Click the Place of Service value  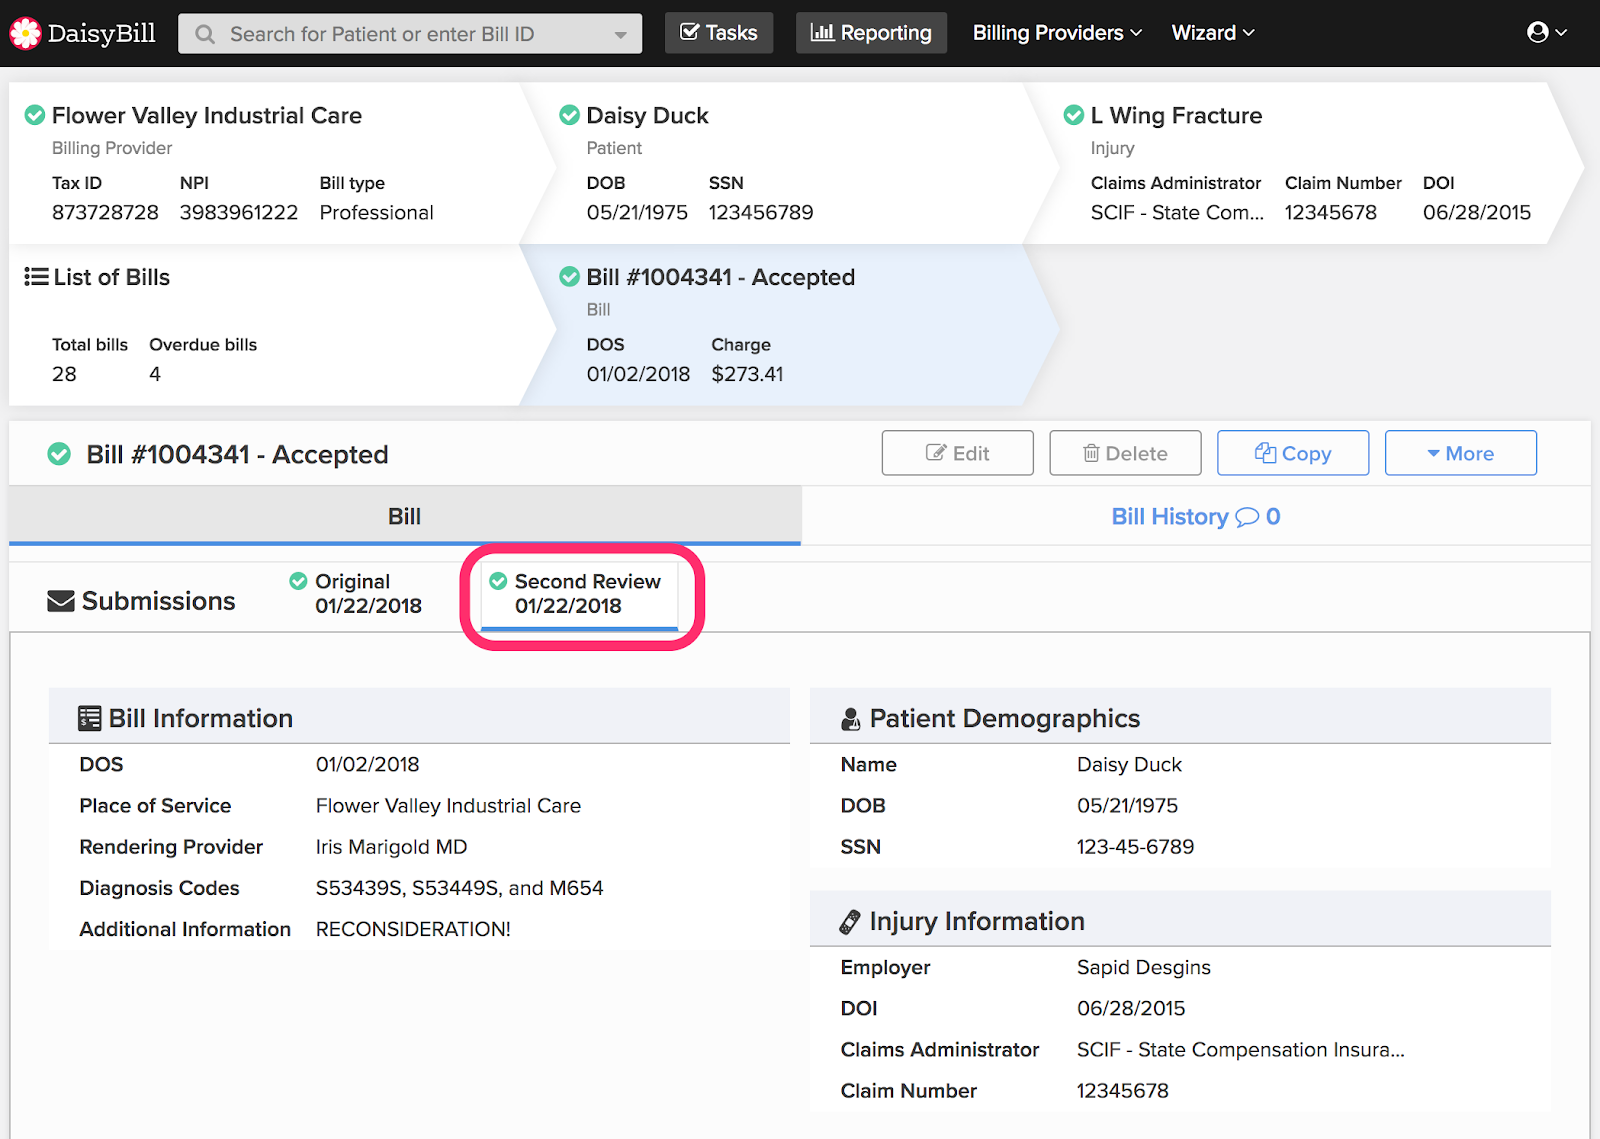click(448, 806)
